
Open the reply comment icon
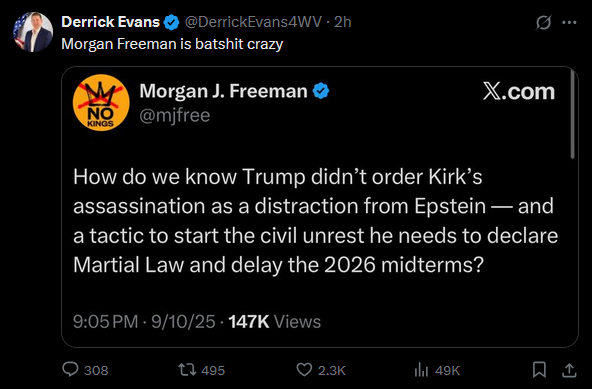70,369
